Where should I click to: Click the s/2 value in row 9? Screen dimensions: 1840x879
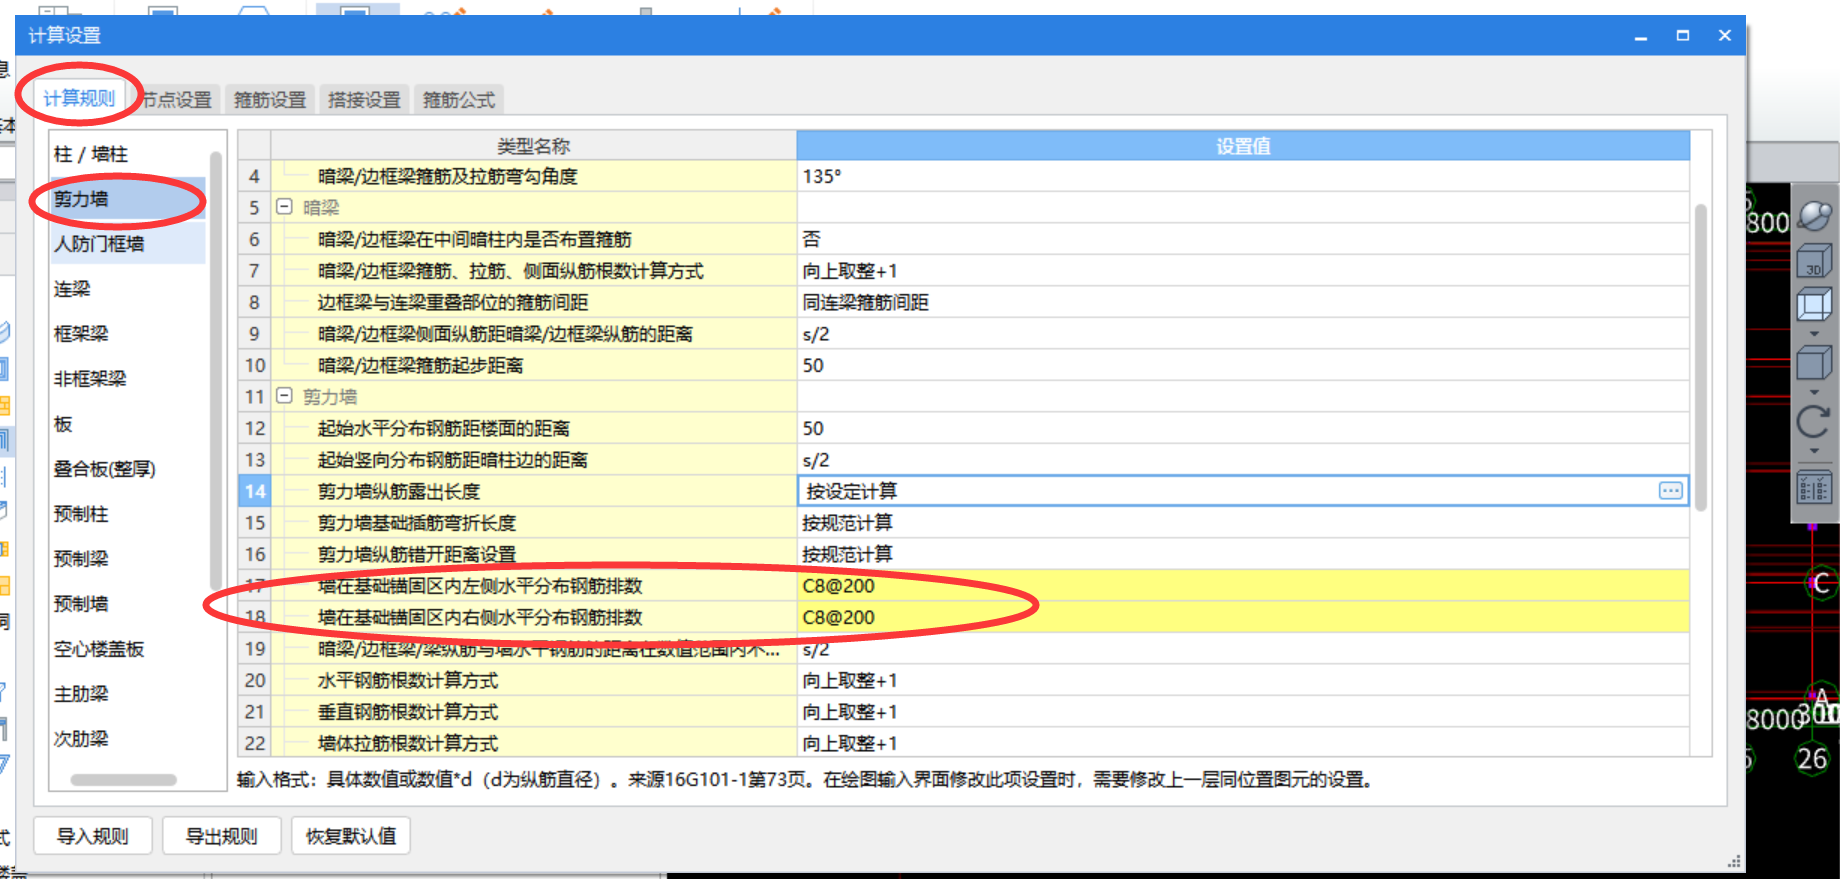(x=1243, y=334)
